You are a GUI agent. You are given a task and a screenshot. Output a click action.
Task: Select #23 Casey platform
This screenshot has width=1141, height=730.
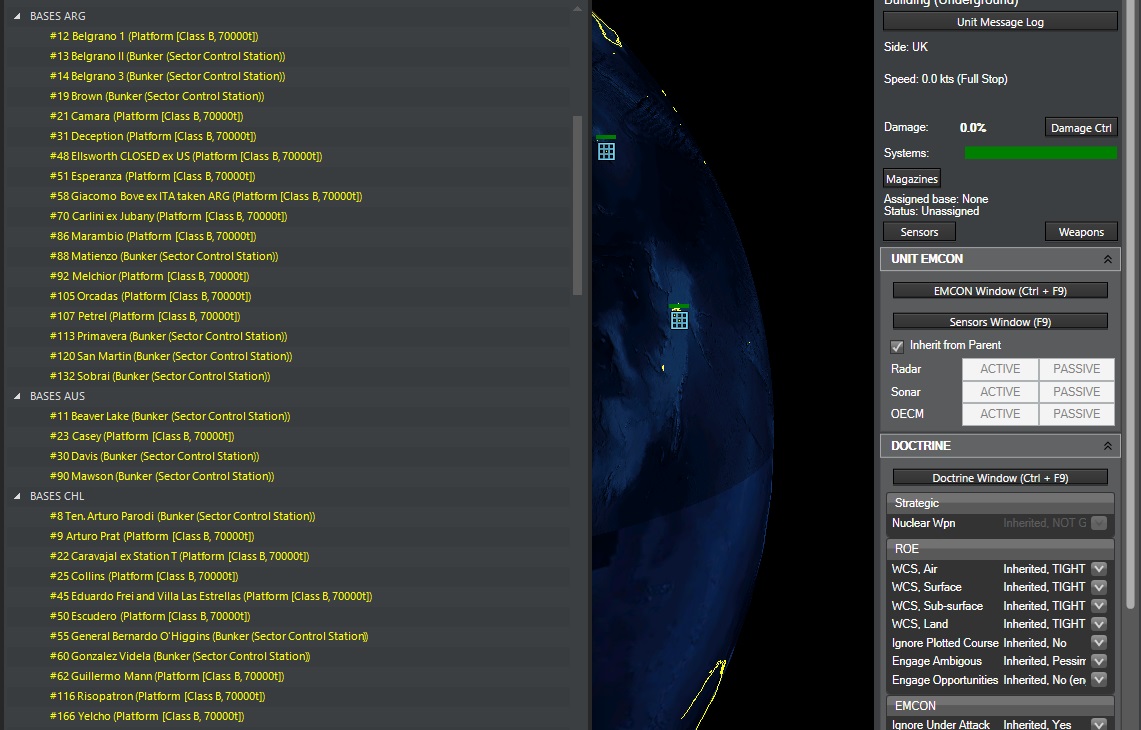142,436
